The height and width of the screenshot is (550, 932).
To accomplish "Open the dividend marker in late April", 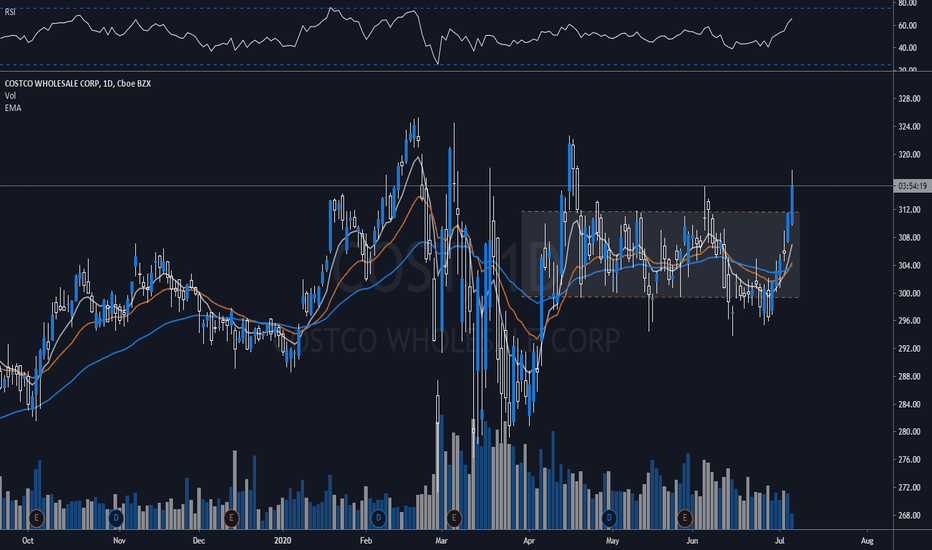I will coord(609,518).
